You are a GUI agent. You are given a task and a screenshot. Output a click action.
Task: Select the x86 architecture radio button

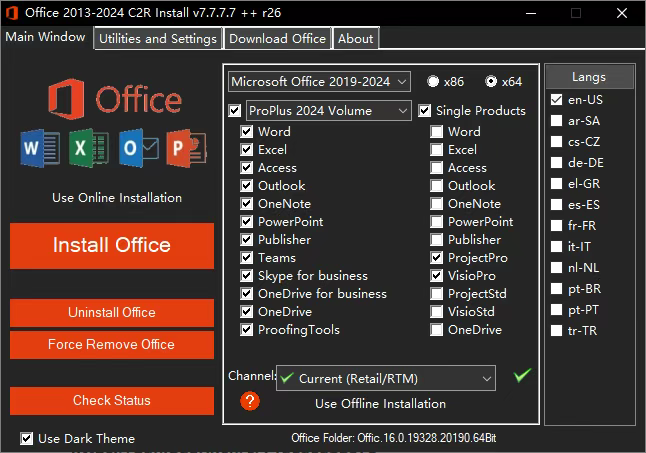(x=433, y=81)
